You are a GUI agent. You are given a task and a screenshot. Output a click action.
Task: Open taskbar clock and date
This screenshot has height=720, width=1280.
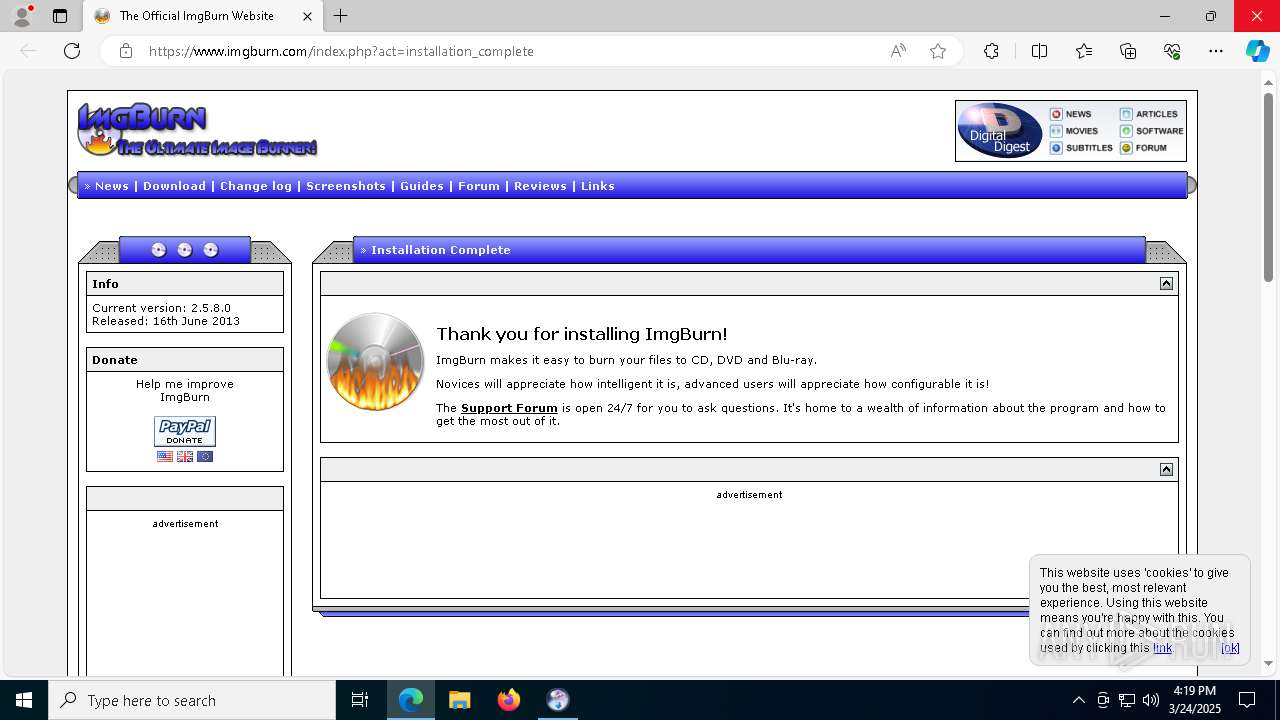(x=1195, y=700)
